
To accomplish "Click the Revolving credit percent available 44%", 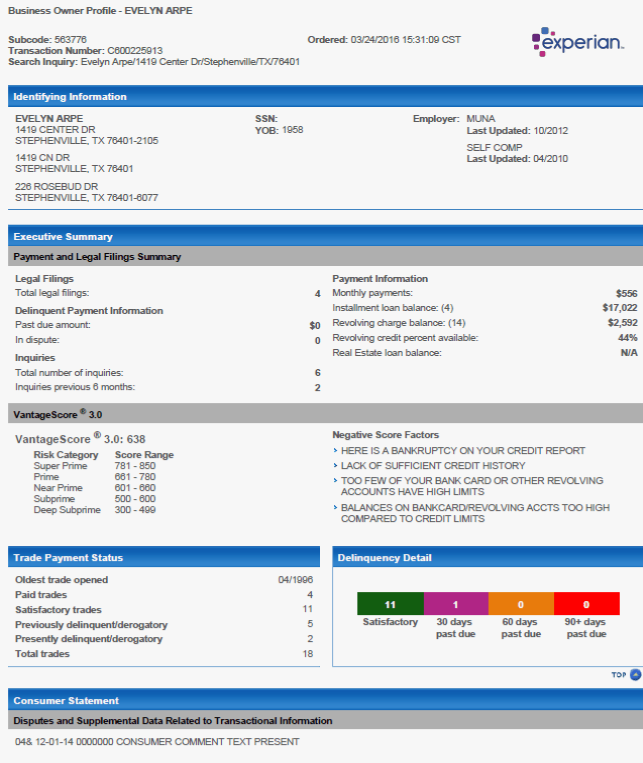I will click(x=628, y=338).
